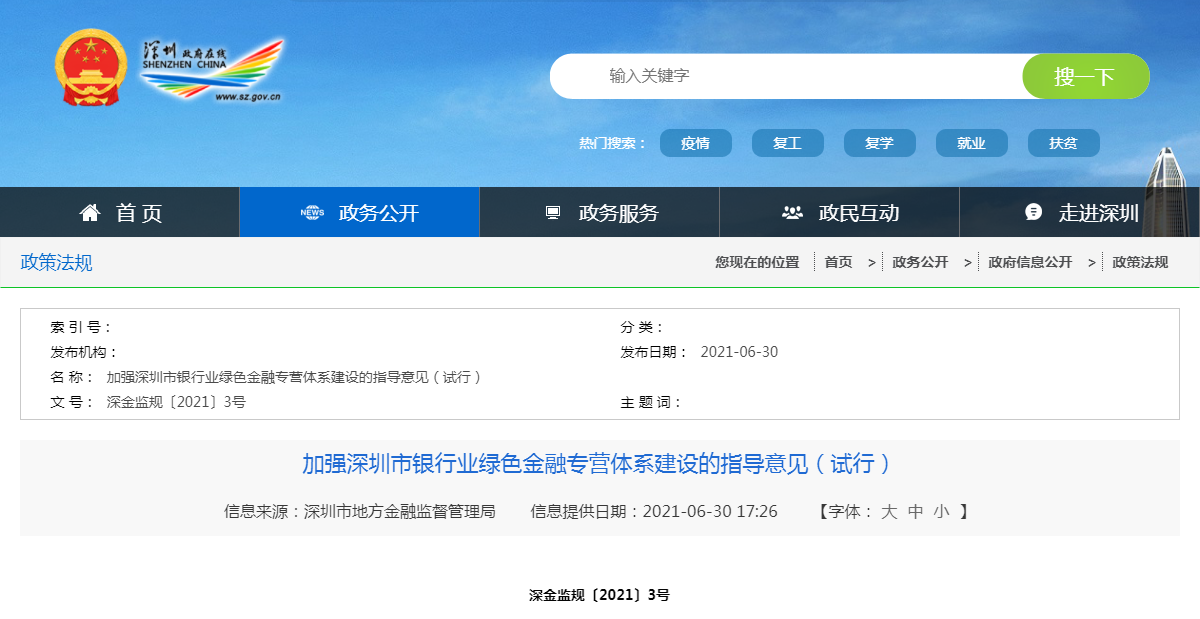Select the 疫情 hot search tag
The width and height of the screenshot is (1200, 619).
tap(695, 143)
